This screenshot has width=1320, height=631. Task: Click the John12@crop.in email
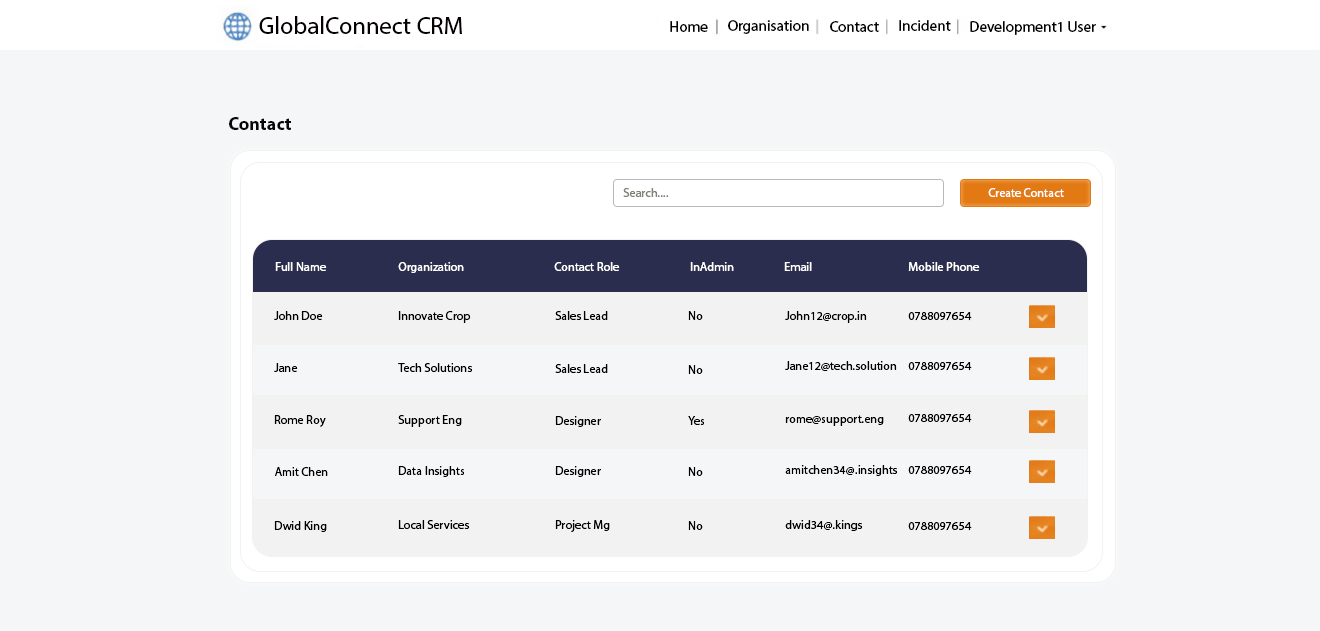pyautogui.click(x=826, y=316)
